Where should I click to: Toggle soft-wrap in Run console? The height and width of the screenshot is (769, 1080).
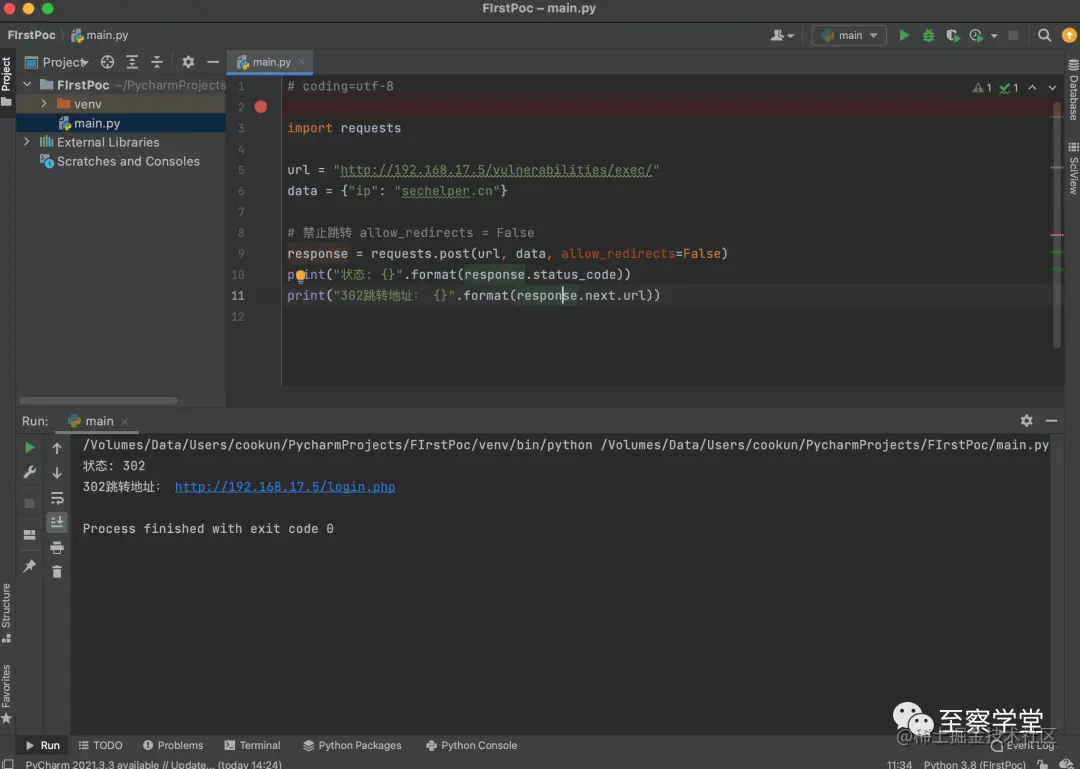(x=57, y=498)
